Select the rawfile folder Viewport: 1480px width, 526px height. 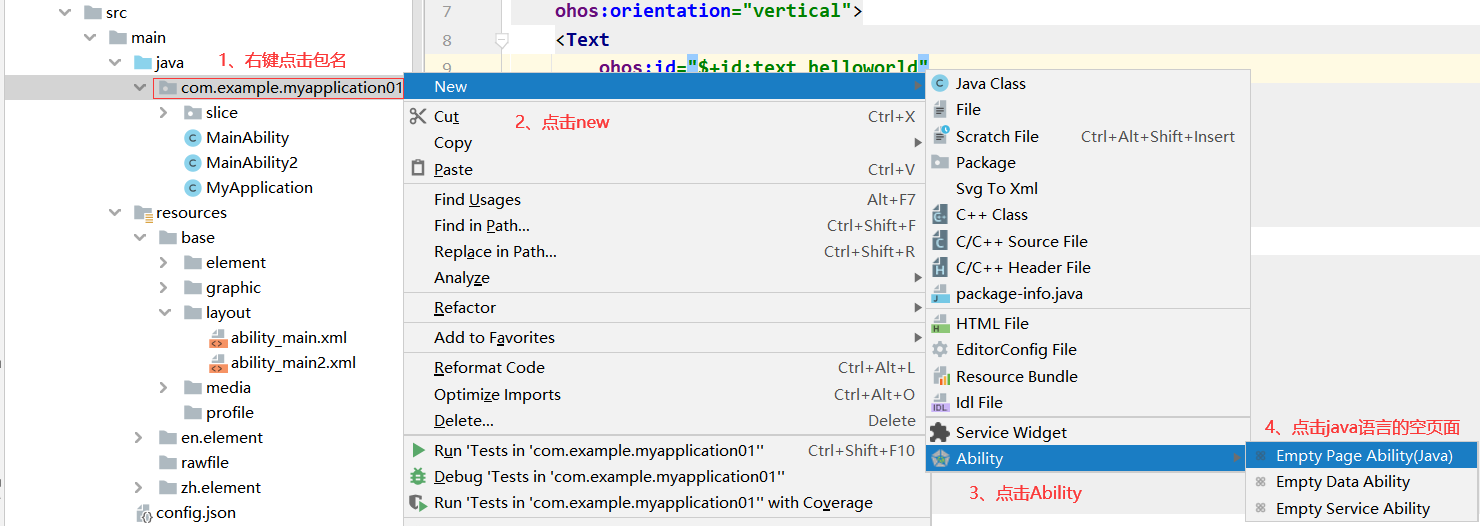205,463
